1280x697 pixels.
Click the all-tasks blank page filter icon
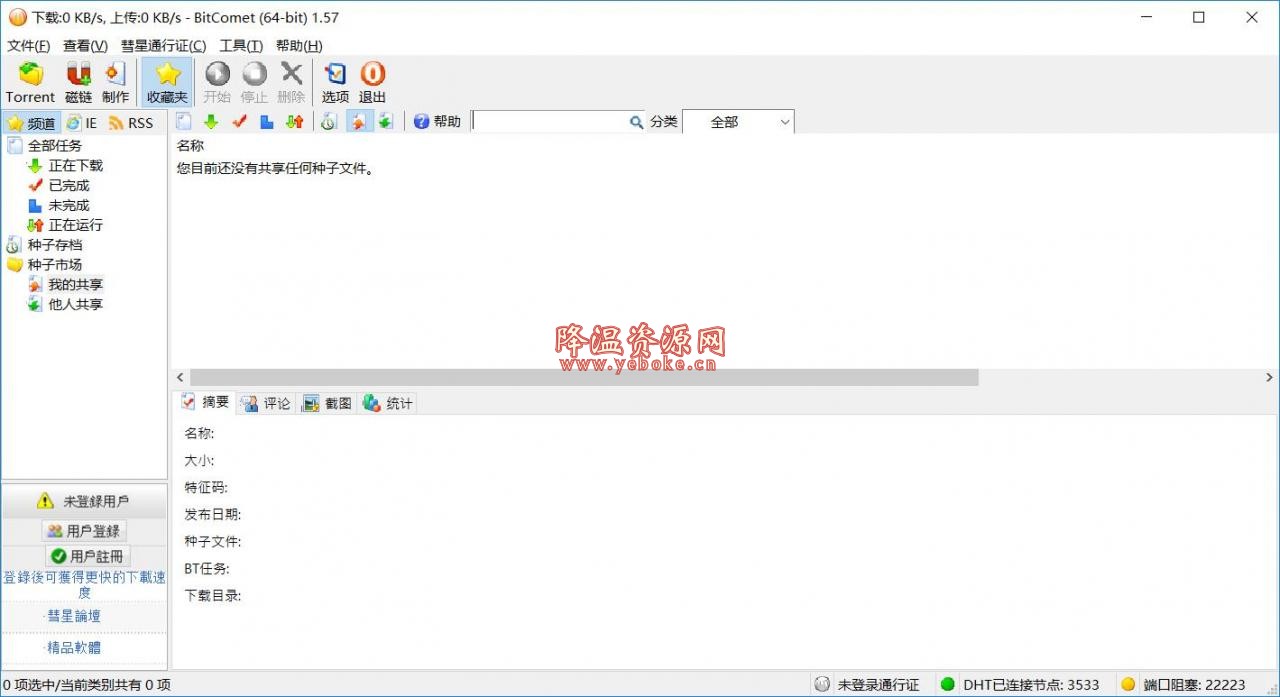[184, 122]
